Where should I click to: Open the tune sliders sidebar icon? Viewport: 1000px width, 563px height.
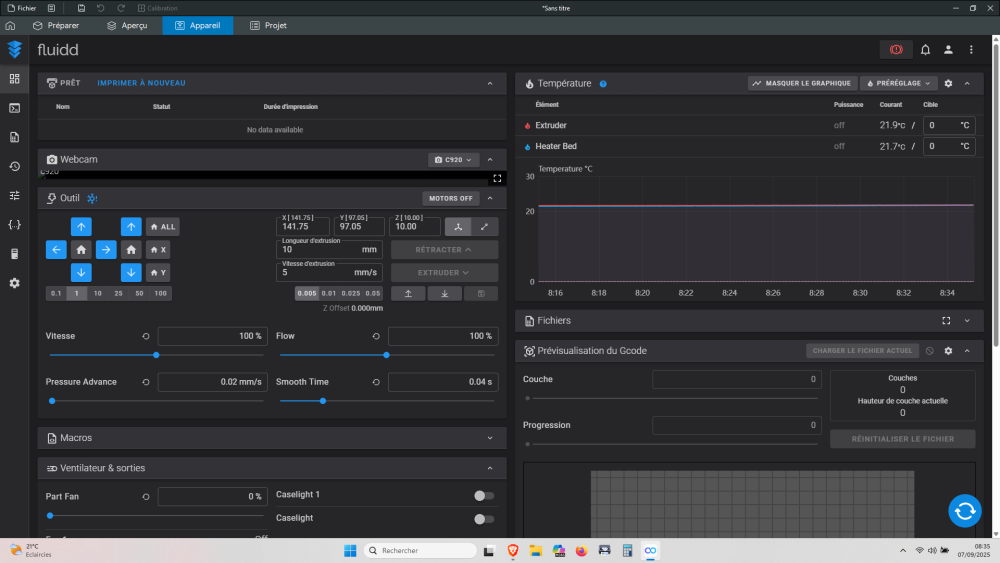(x=14, y=196)
